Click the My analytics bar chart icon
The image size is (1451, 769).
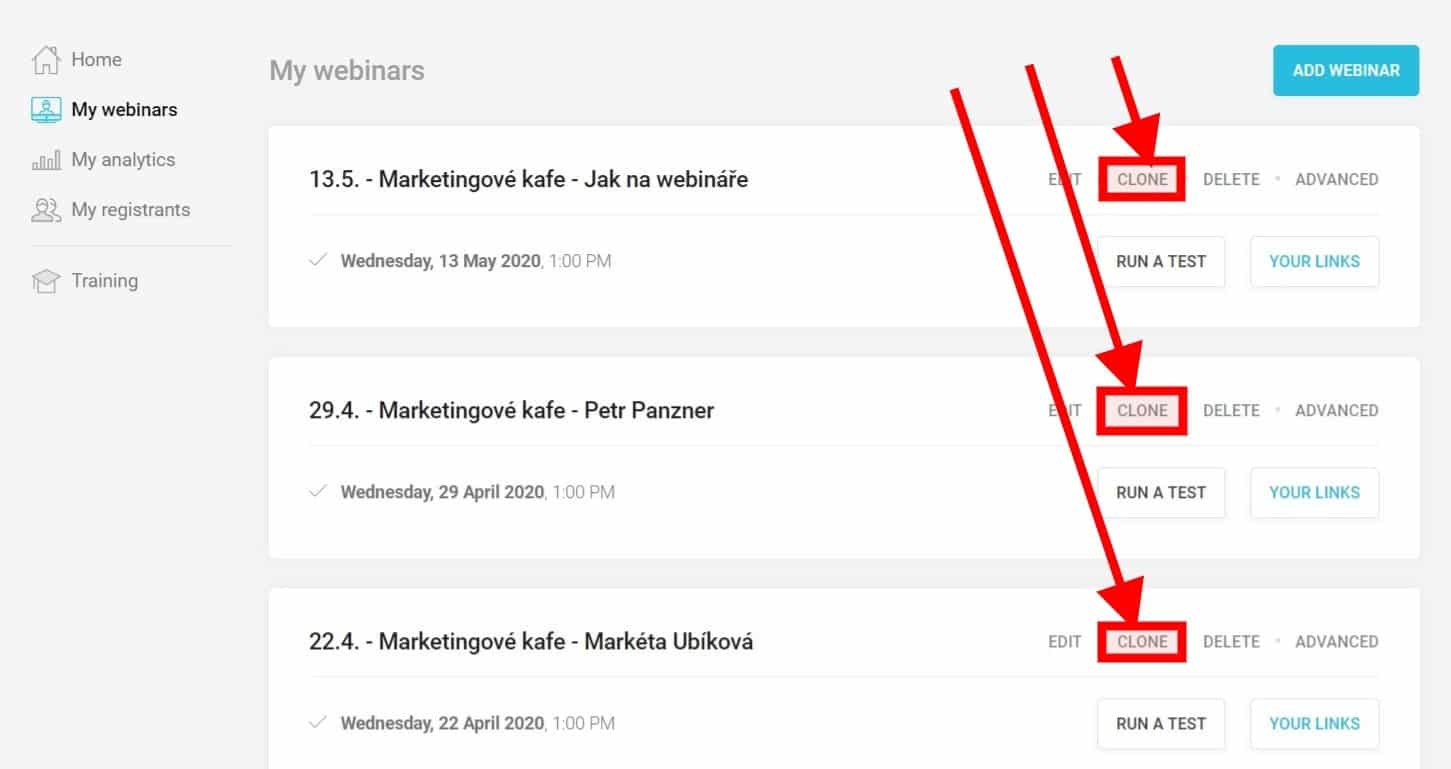[46, 160]
